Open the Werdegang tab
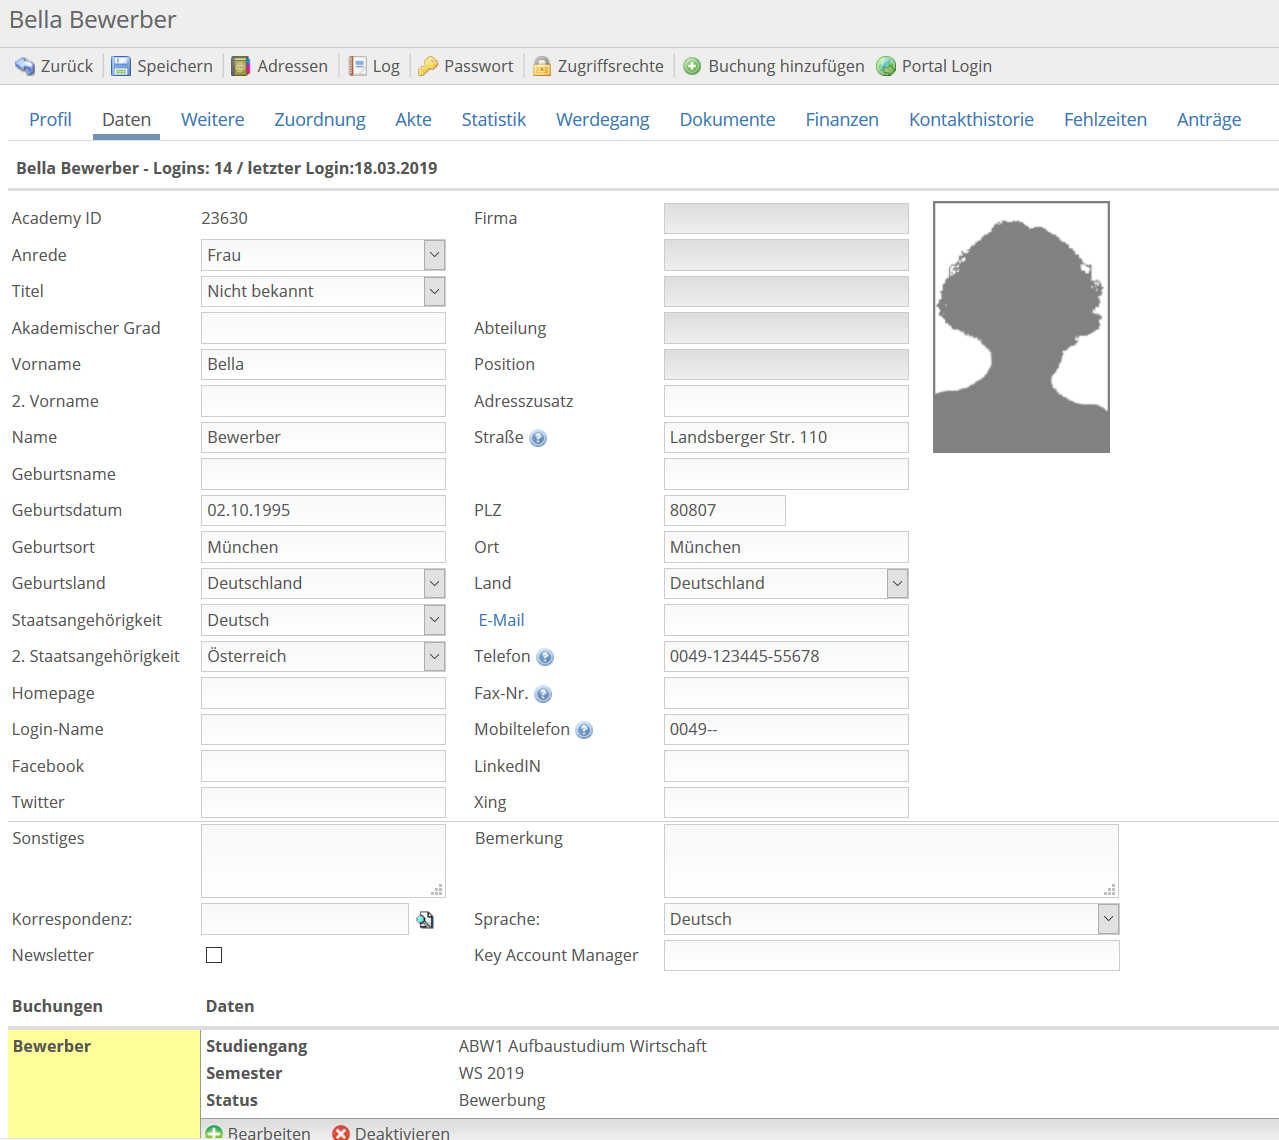1279x1140 pixels. 602,119
